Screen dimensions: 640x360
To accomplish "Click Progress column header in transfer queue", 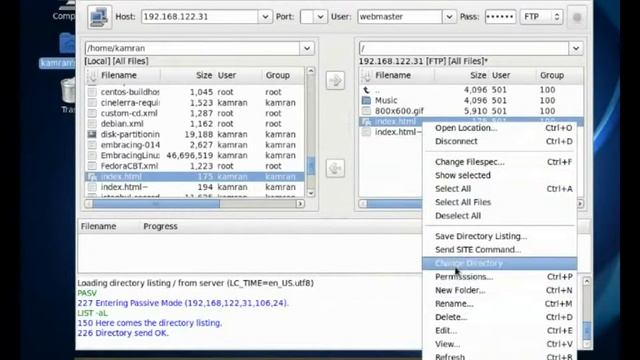I will point(160,227).
